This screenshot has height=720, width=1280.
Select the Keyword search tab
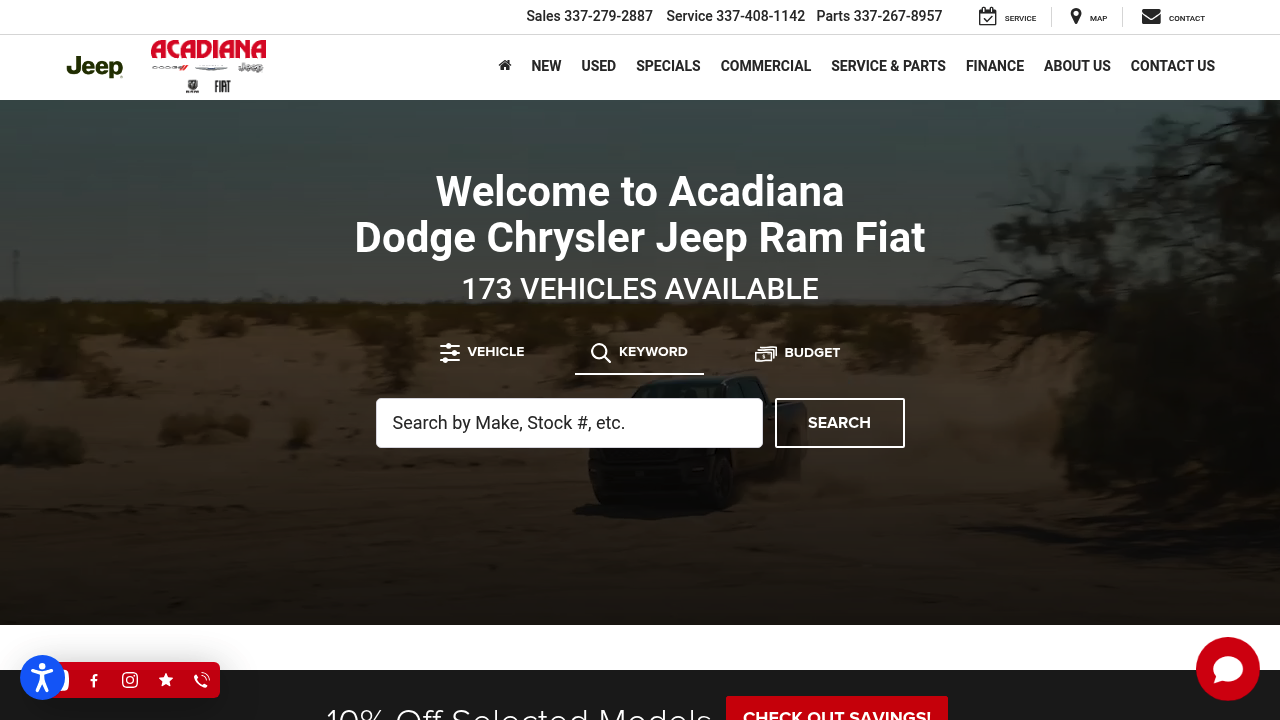[x=639, y=352]
